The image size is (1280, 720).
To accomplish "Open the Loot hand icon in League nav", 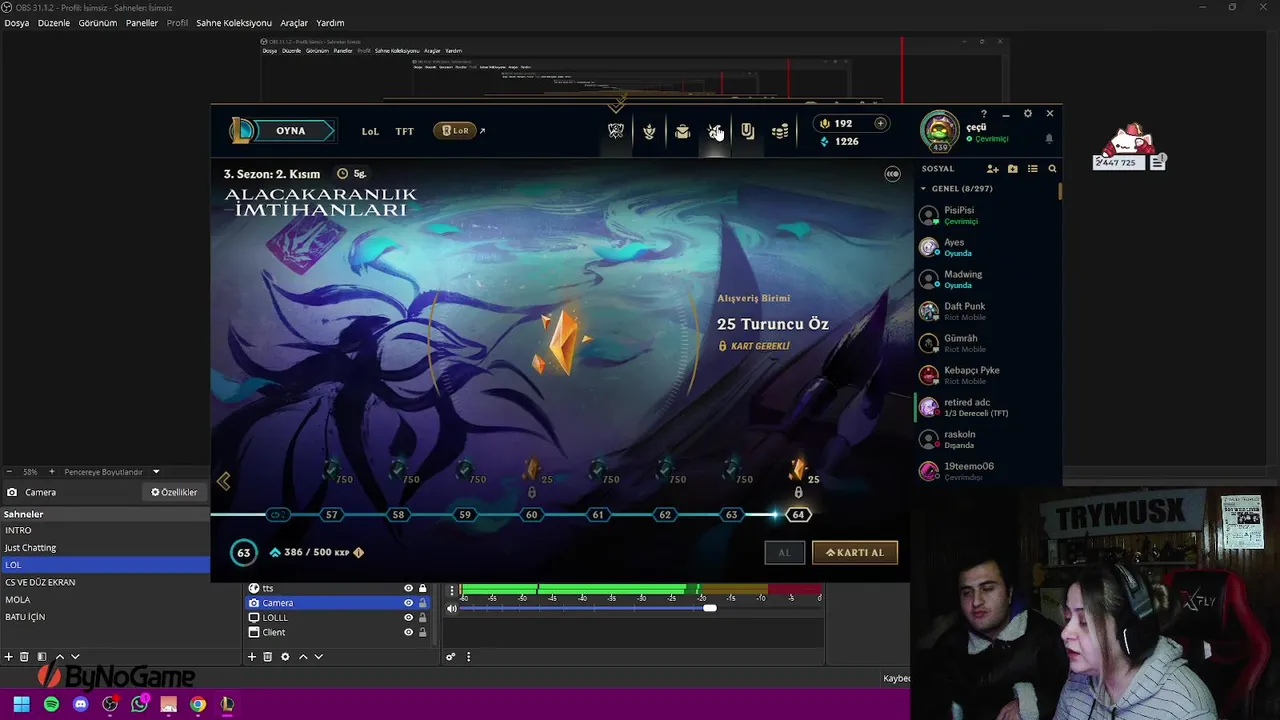I will 715,131.
